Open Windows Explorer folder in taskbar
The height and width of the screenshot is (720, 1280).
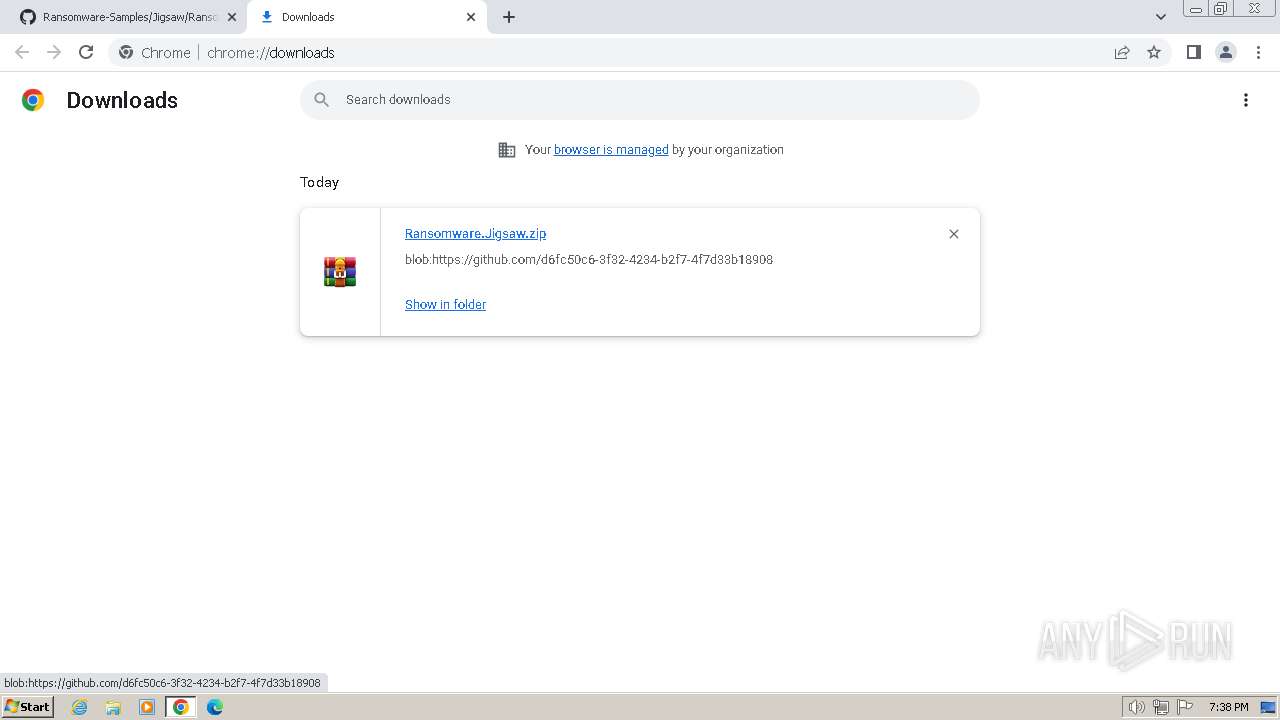click(x=113, y=707)
